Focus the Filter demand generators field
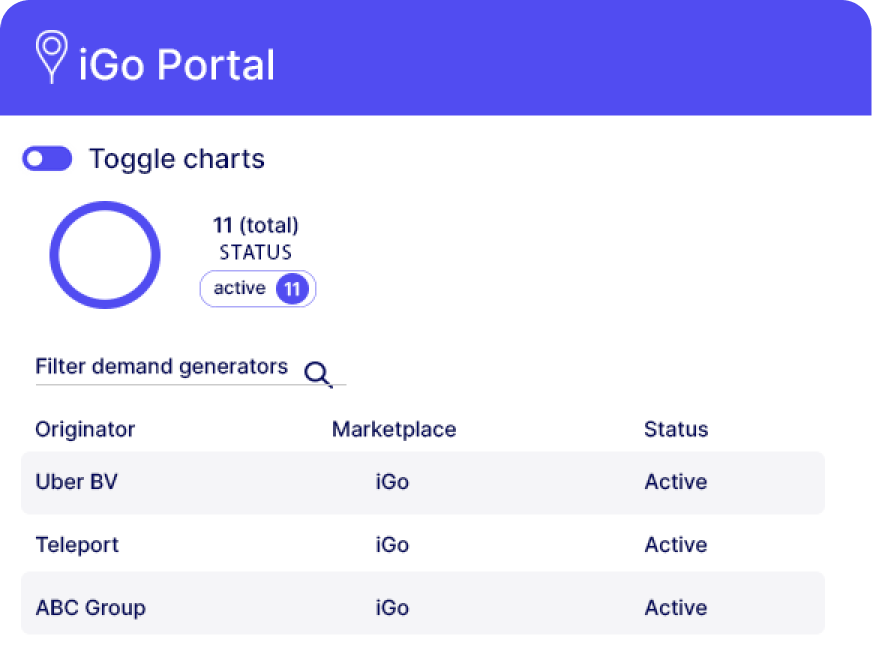The height and width of the screenshot is (671, 872). 165,367
